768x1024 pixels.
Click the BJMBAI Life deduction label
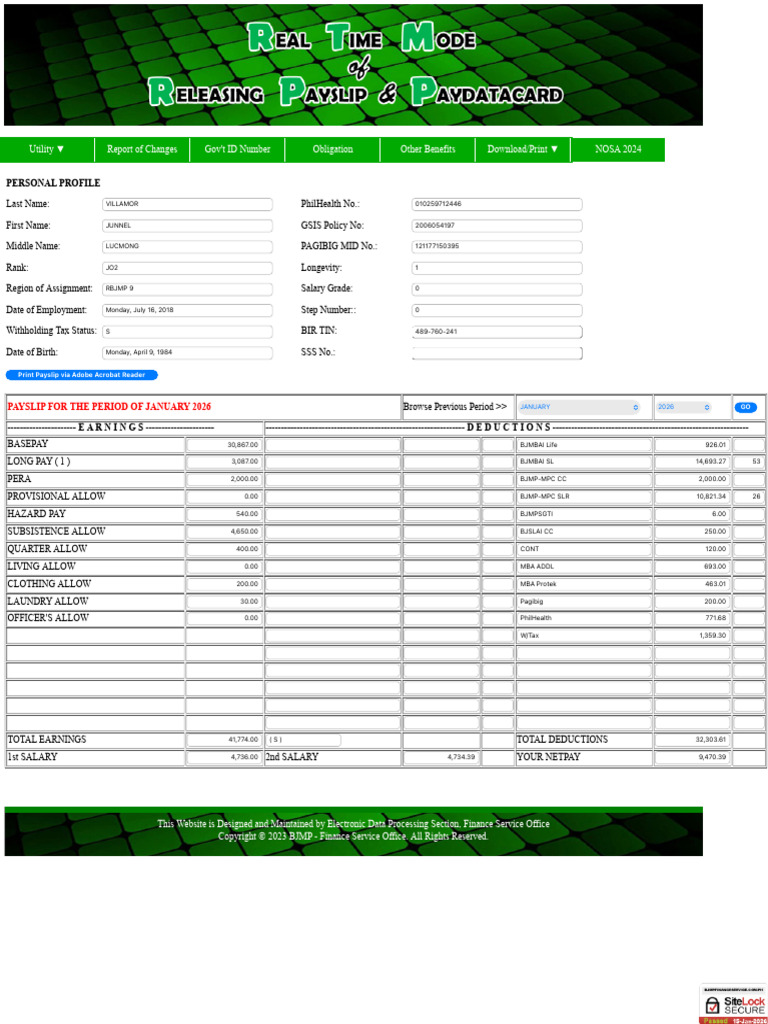[x=584, y=445]
